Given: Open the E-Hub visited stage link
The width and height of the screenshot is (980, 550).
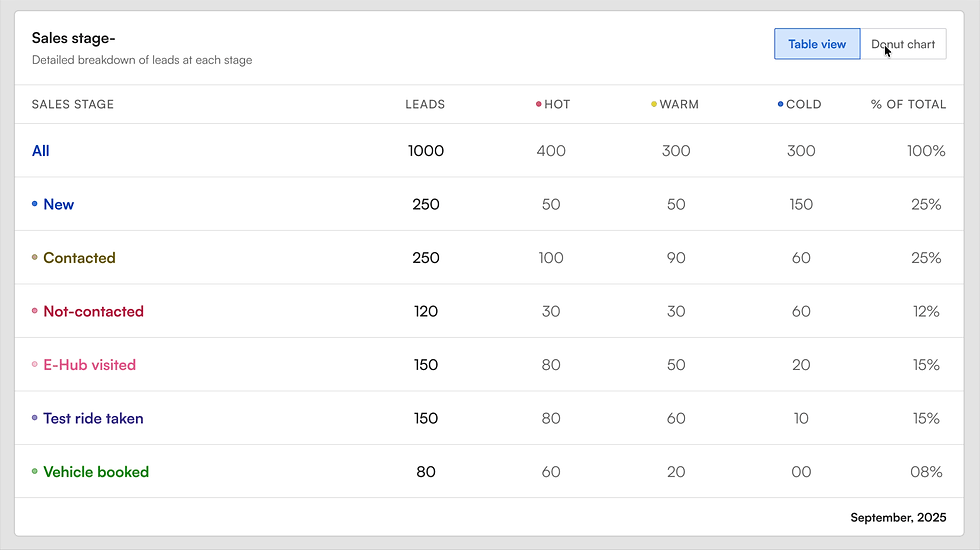Looking at the screenshot, I should (89, 365).
